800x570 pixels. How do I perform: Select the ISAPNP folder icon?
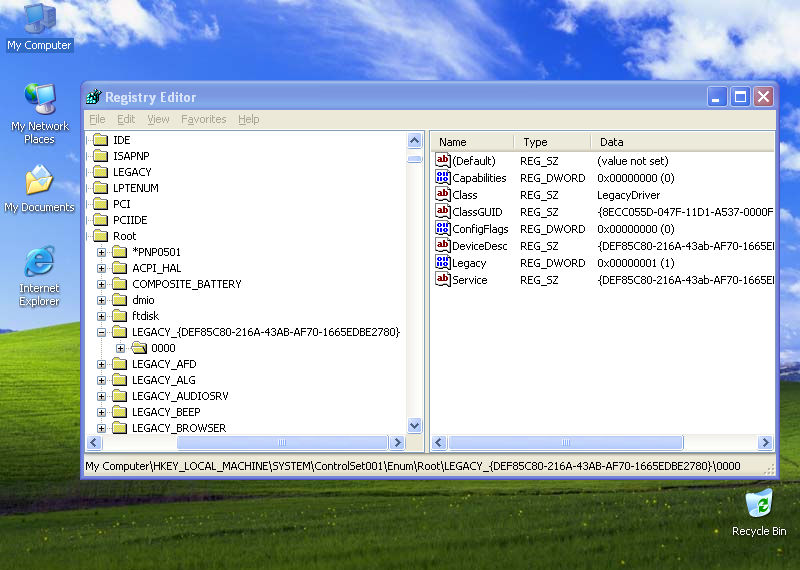pos(101,156)
